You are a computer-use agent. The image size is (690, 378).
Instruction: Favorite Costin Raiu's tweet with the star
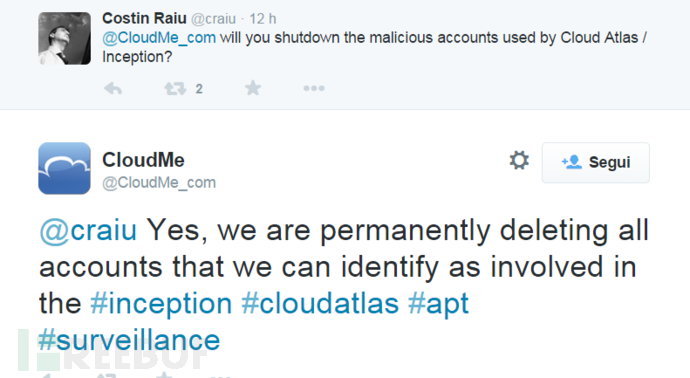pyautogui.click(x=253, y=88)
